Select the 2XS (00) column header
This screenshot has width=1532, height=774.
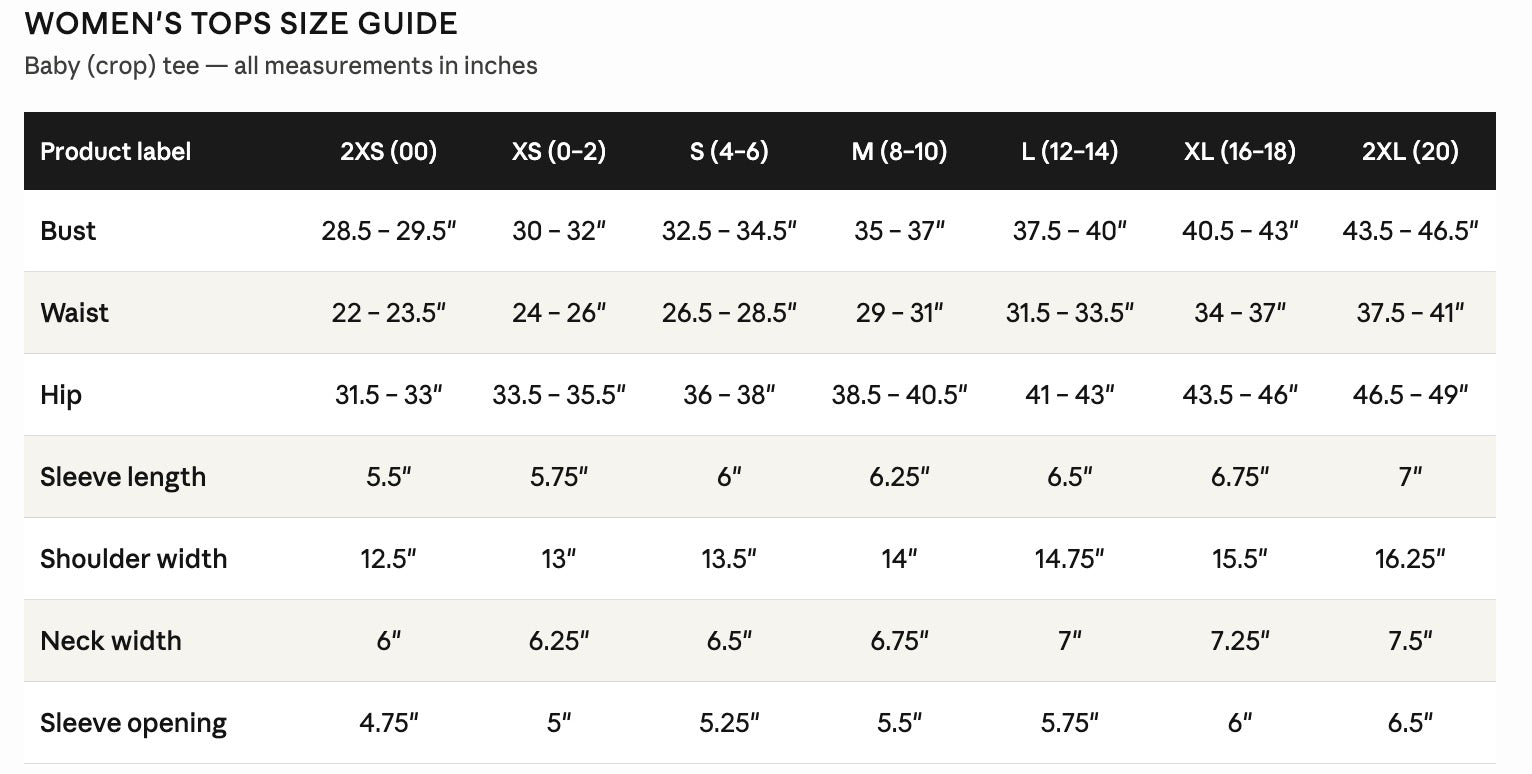pyautogui.click(x=389, y=152)
